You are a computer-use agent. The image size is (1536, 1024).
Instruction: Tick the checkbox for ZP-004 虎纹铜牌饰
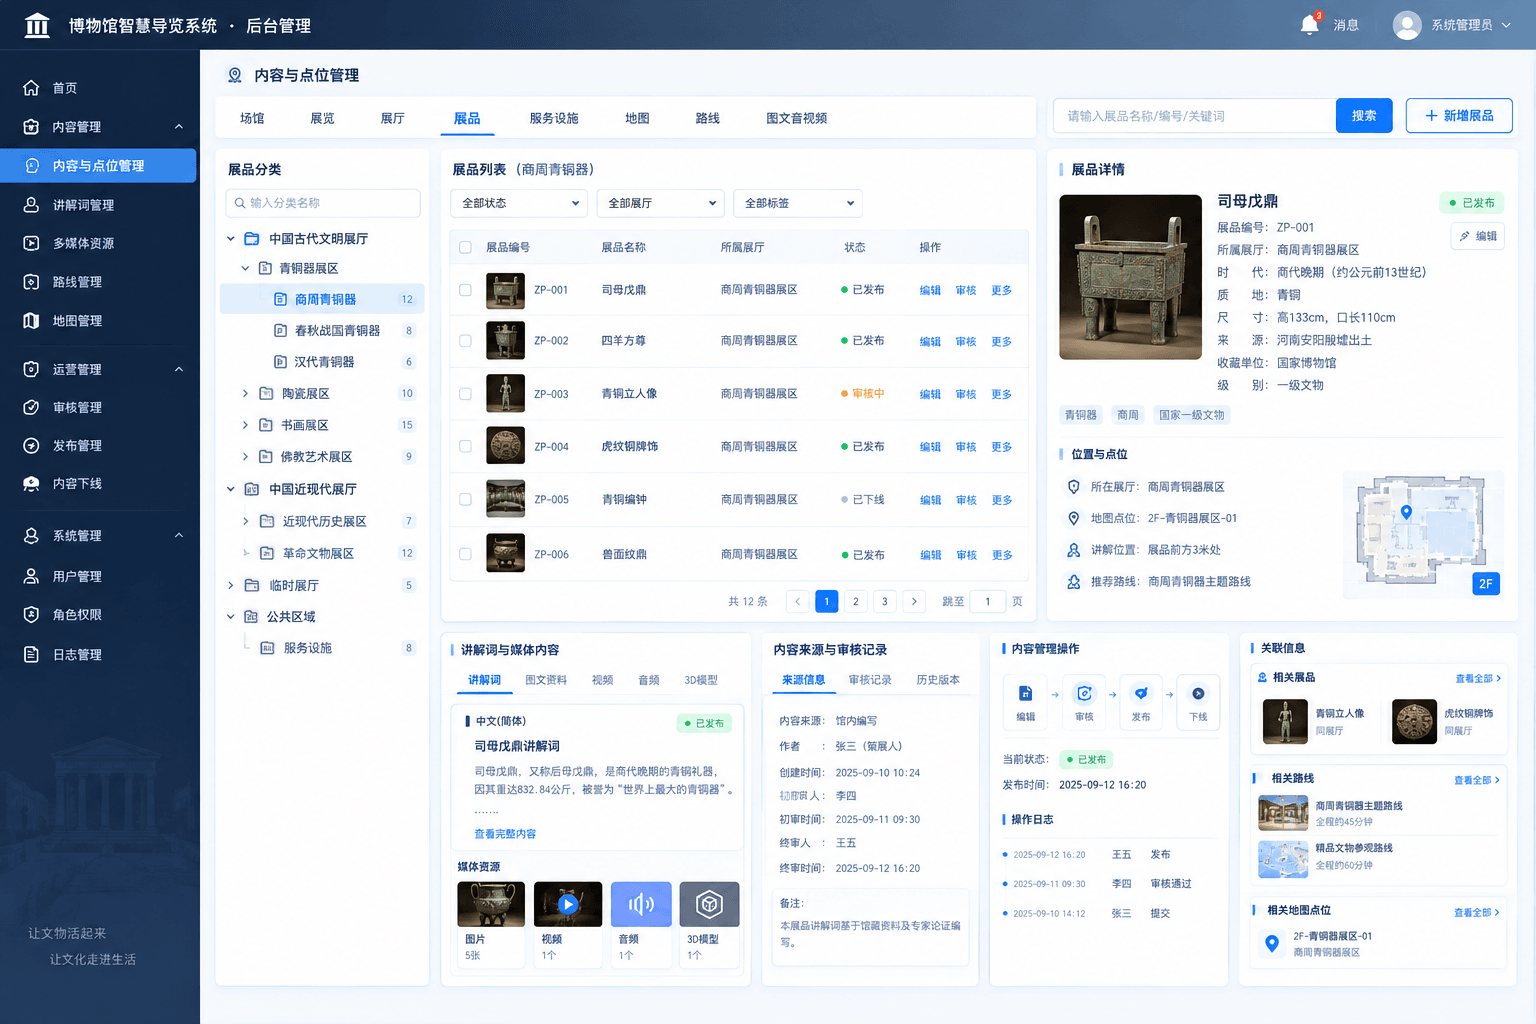pyautogui.click(x=465, y=446)
